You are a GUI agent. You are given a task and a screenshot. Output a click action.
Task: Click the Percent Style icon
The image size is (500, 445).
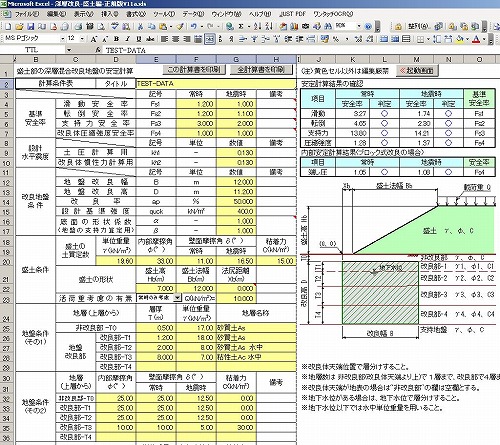click(336, 39)
